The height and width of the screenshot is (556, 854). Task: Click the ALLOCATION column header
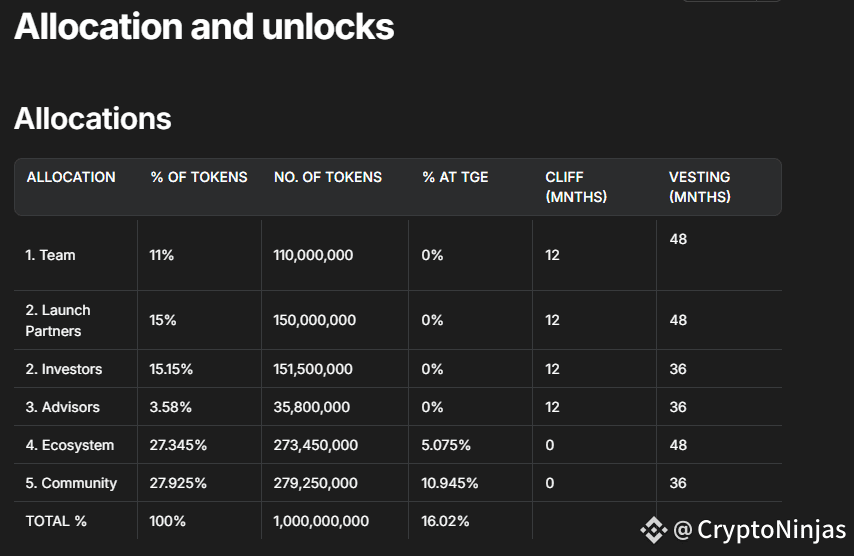click(71, 177)
